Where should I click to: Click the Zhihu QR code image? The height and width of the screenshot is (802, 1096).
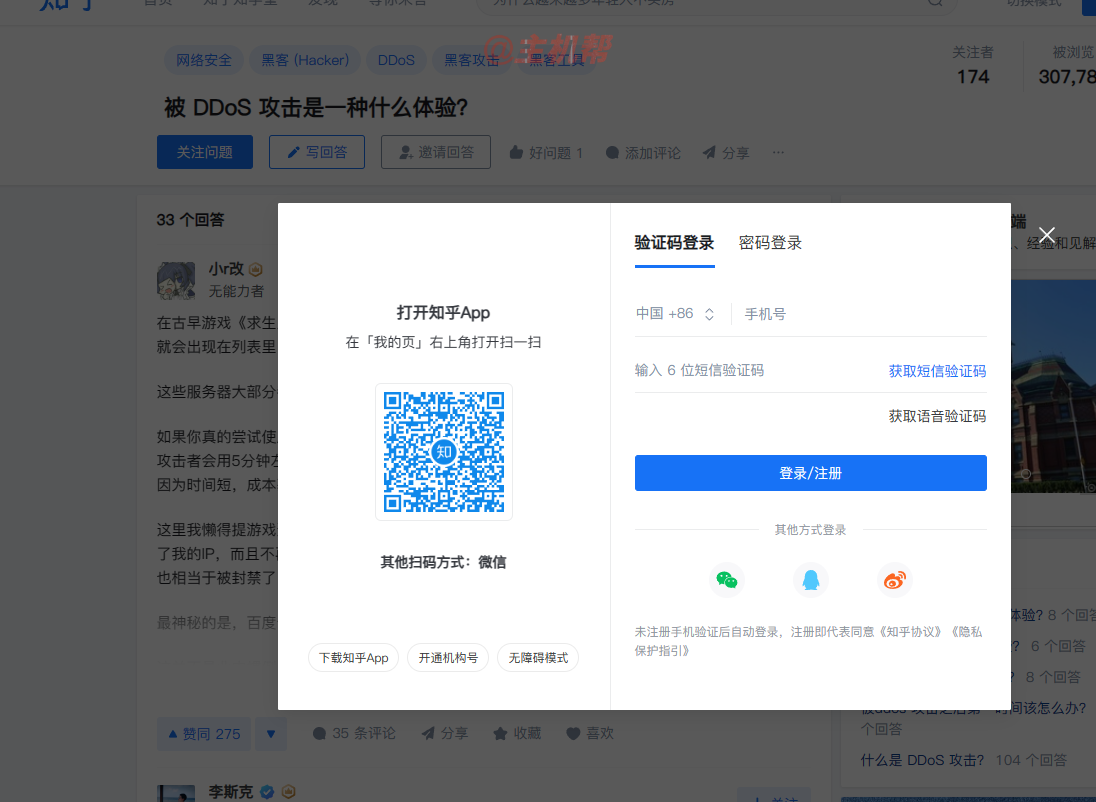coord(444,452)
